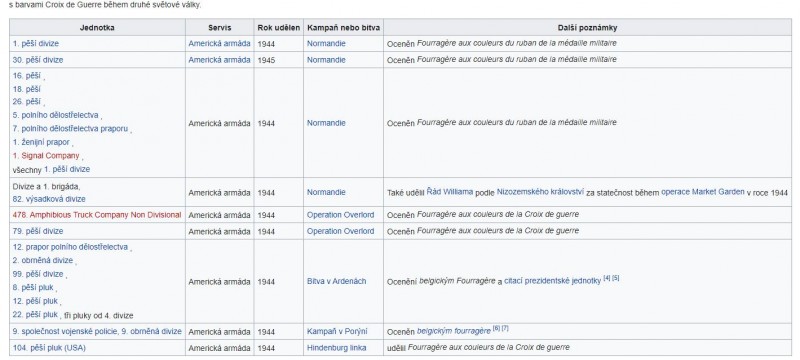Image resolution: width=800 pixels, height=360 pixels.
Task: Click the 5. polního dělostřelectva link
Action: coord(56,115)
